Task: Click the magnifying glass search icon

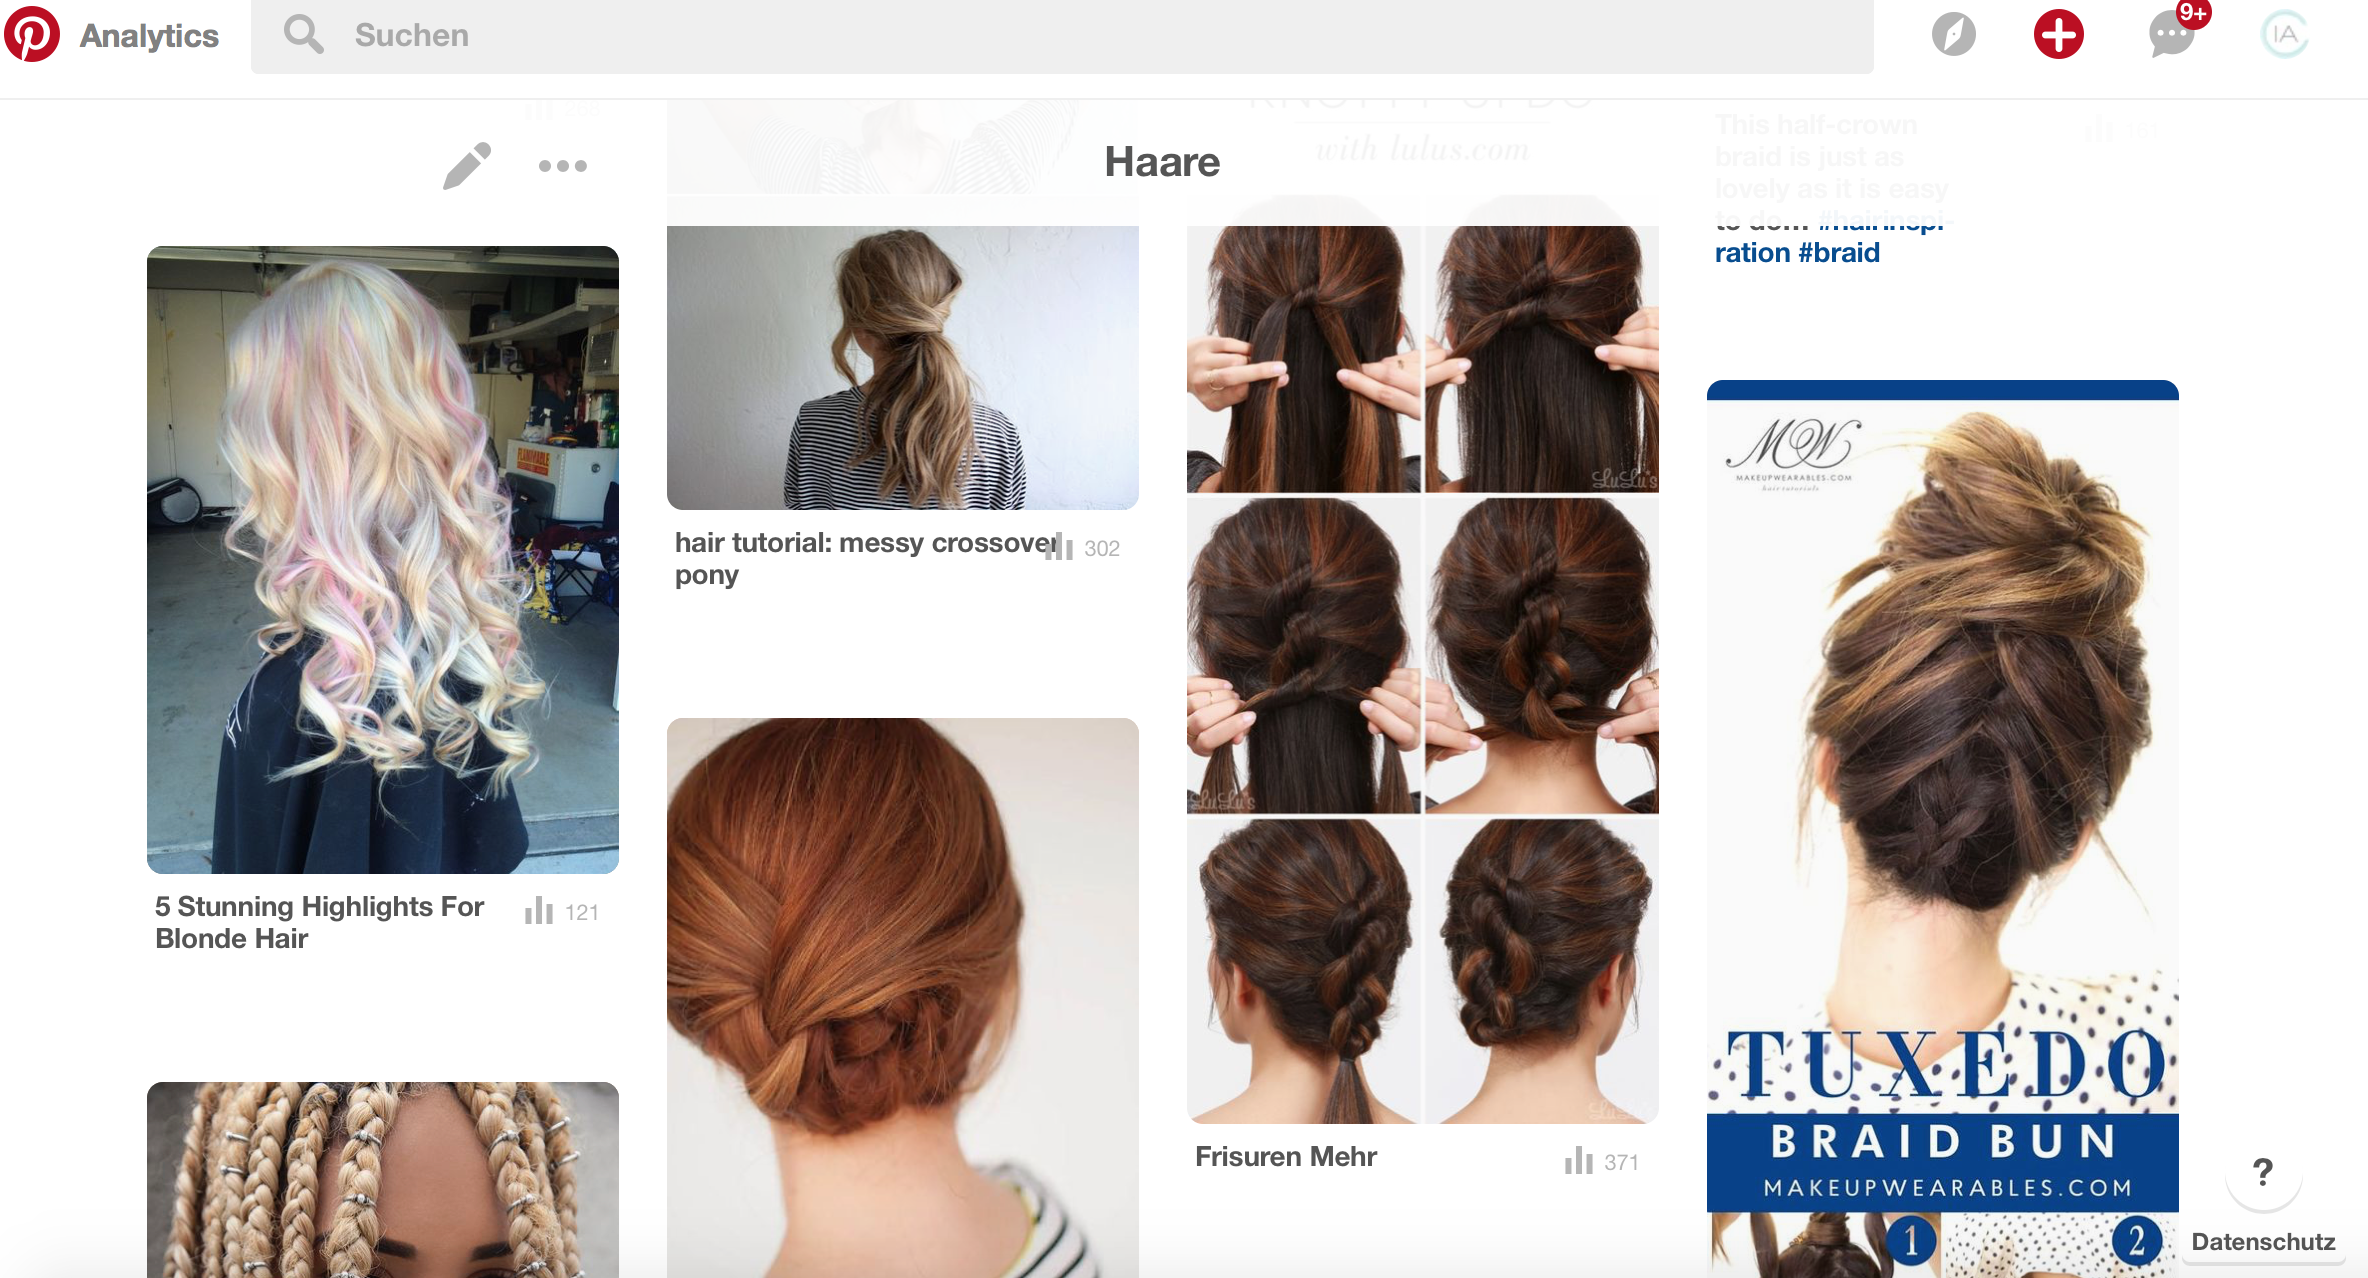Action: (x=303, y=34)
